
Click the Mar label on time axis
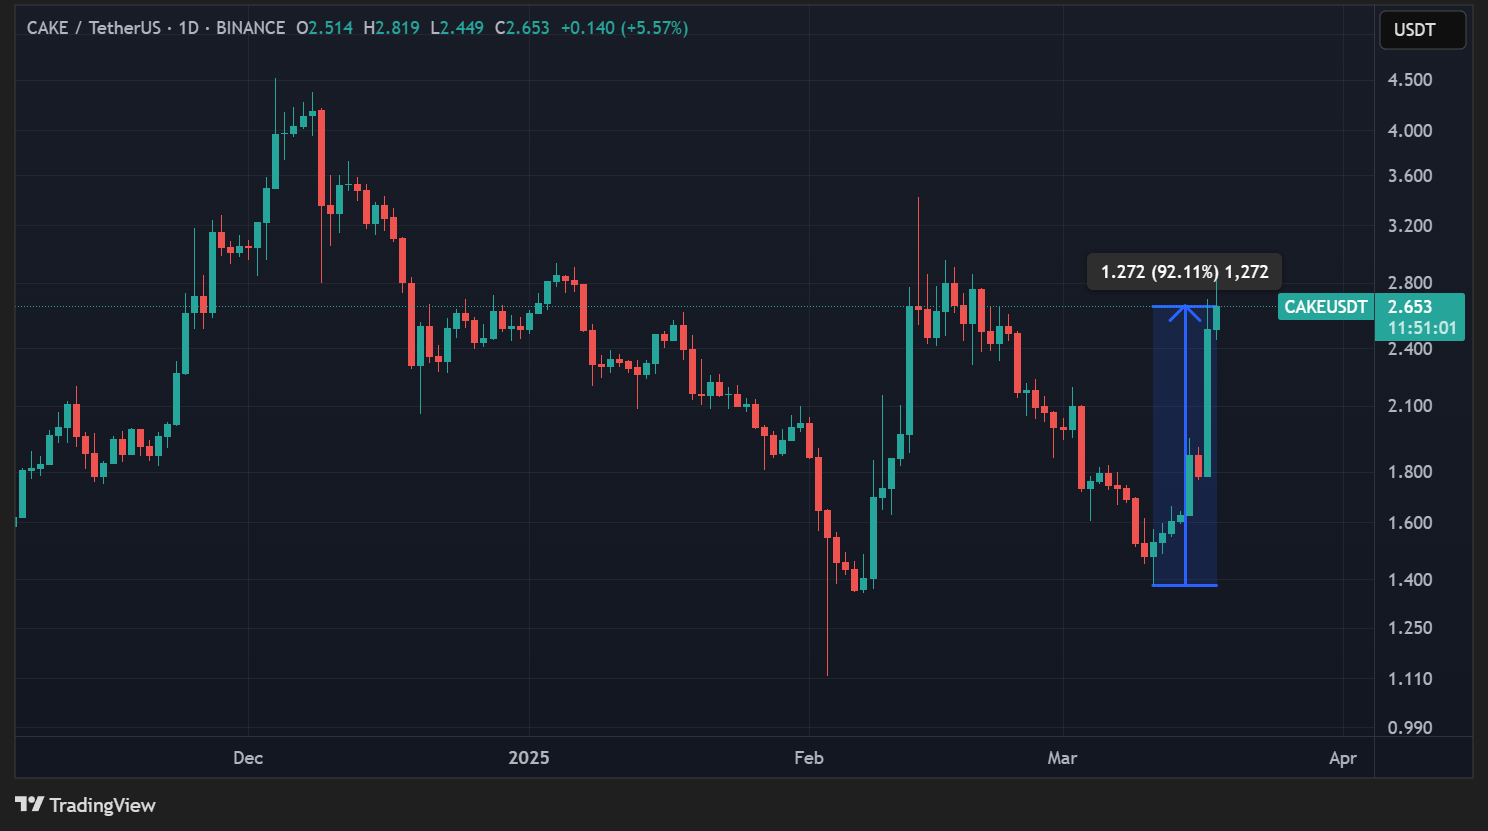1062,758
